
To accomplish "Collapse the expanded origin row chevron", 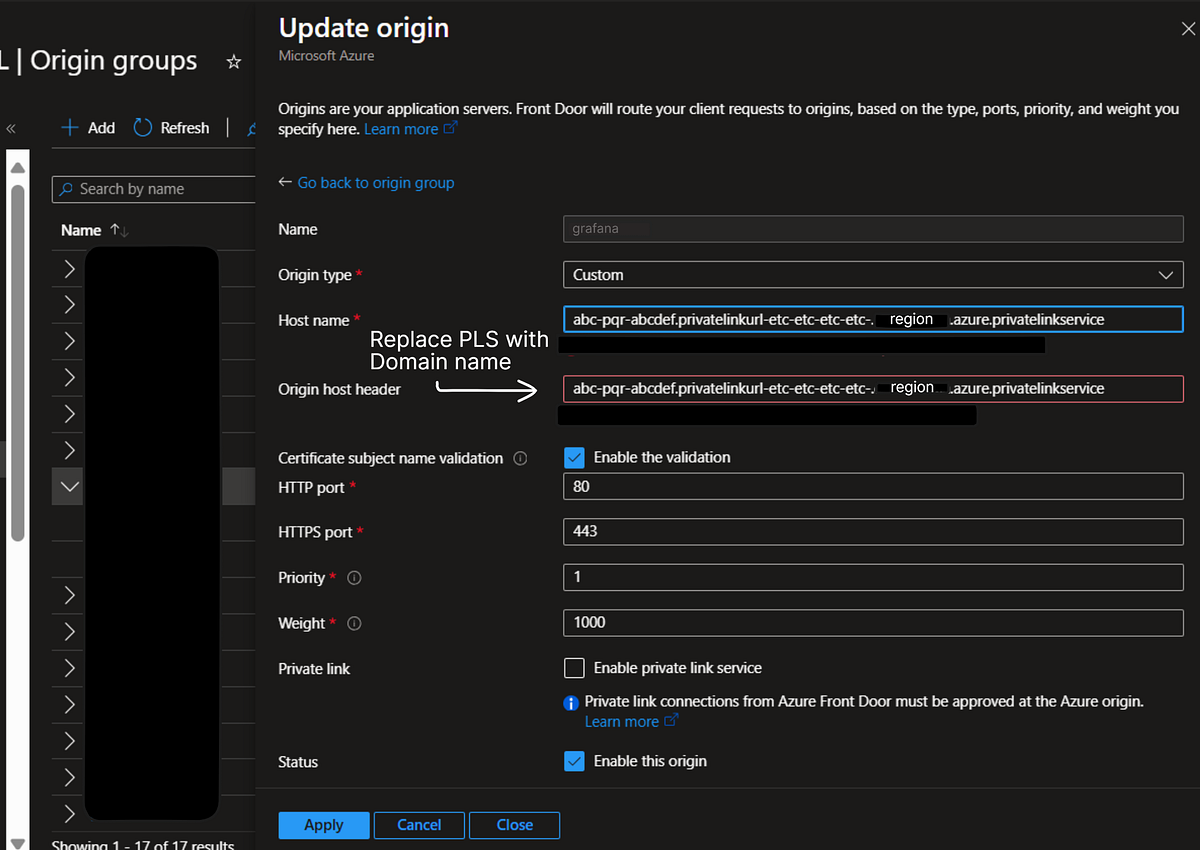I will click(x=67, y=486).
